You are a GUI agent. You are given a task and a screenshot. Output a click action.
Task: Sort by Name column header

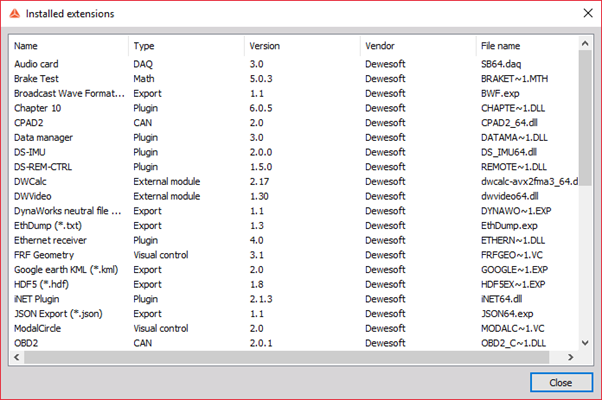[69, 46]
